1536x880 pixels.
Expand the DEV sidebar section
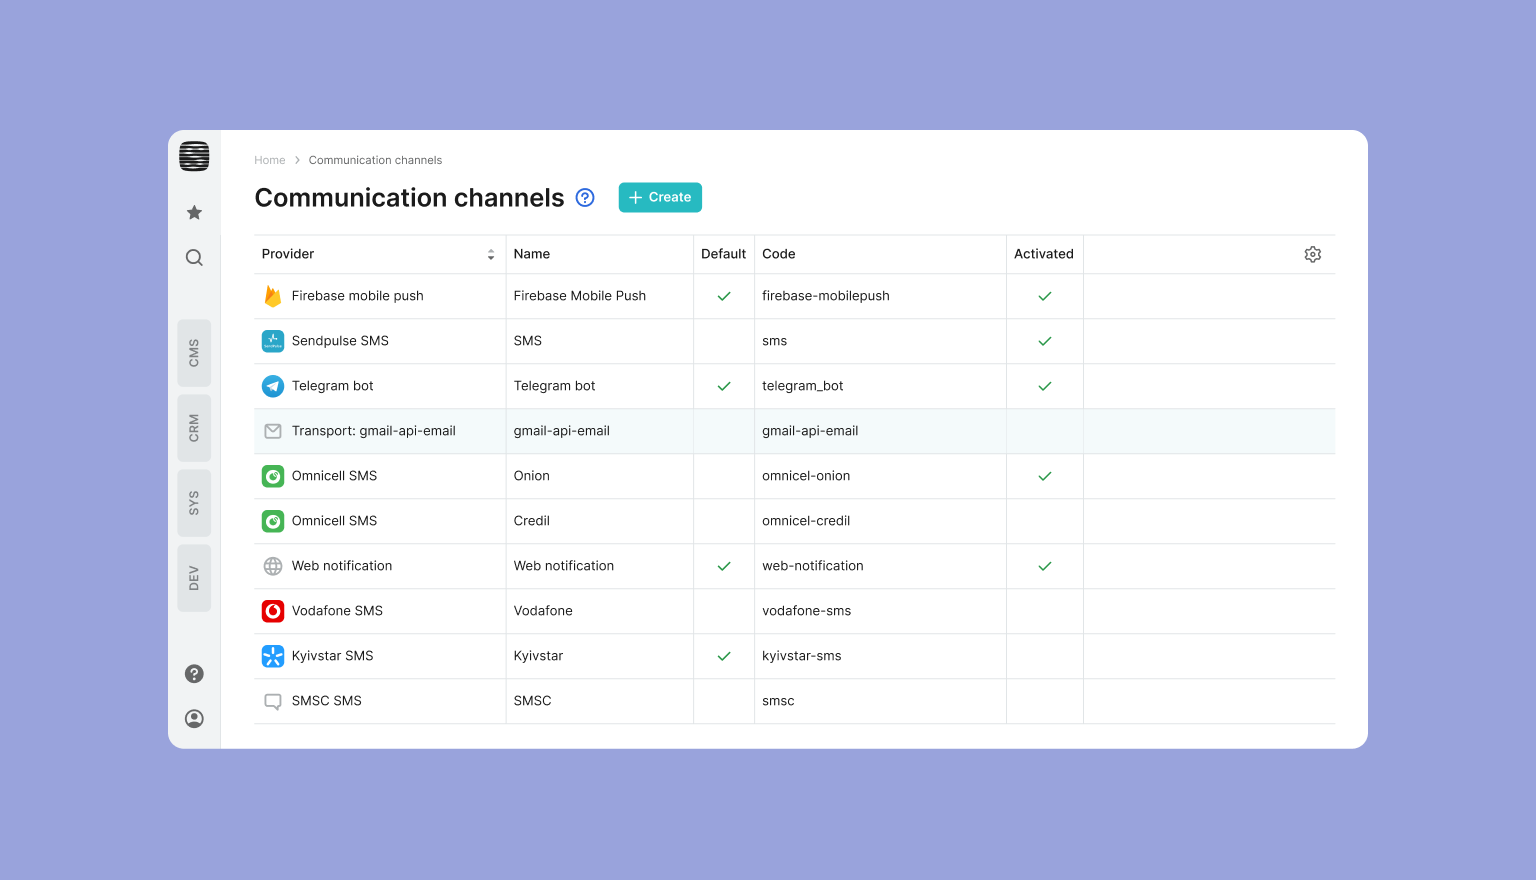coord(194,578)
